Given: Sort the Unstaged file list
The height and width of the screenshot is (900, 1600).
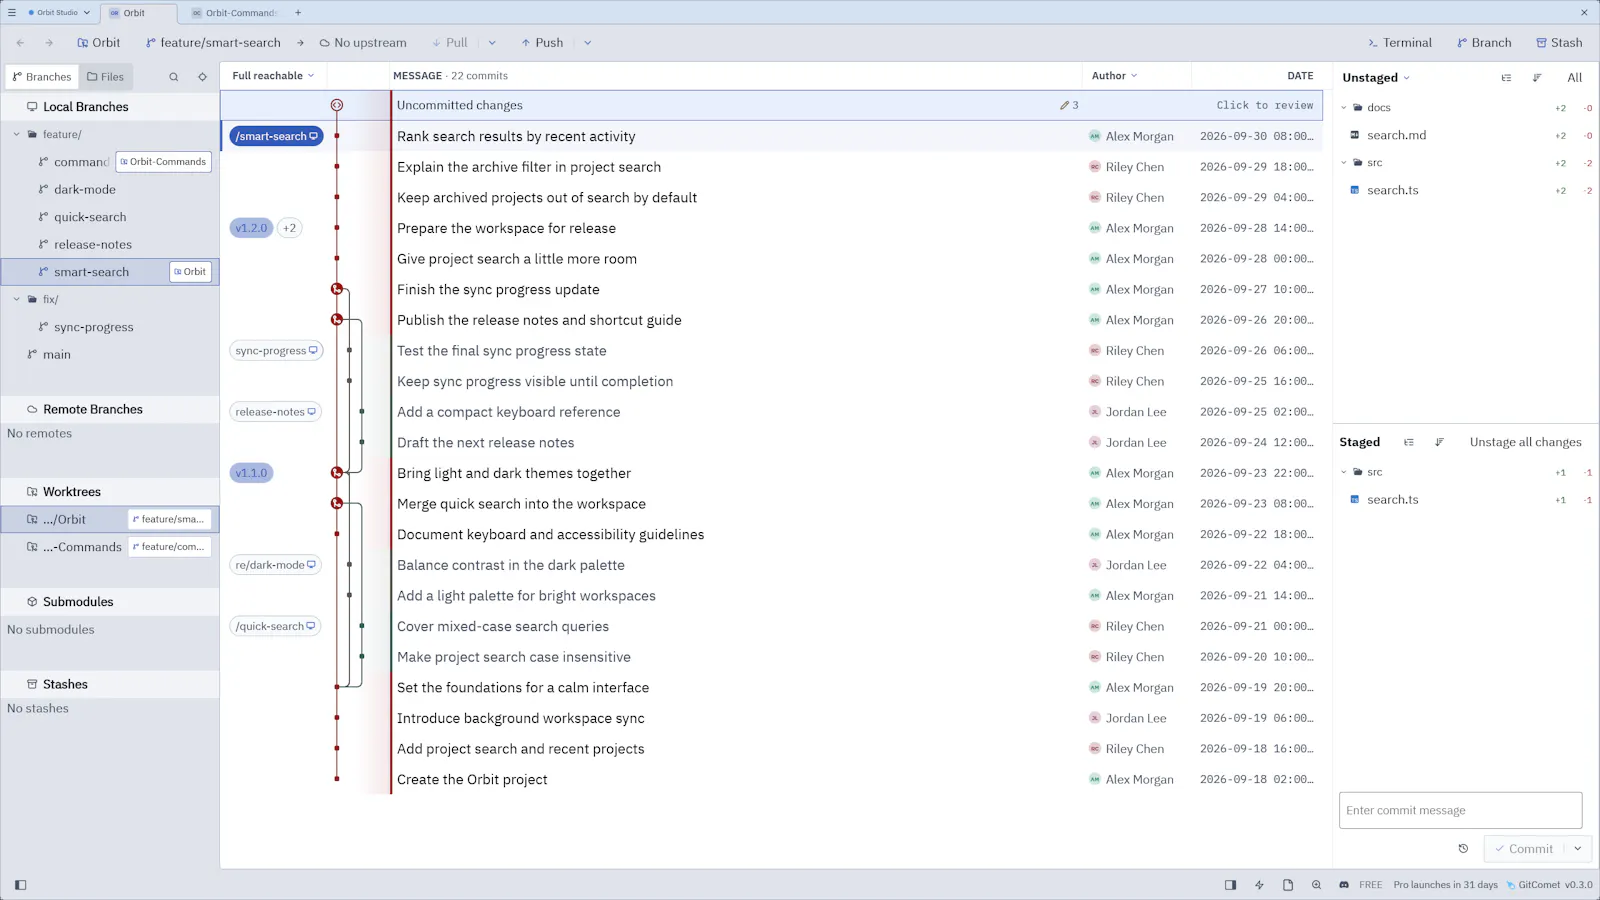Looking at the screenshot, I should coord(1537,78).
